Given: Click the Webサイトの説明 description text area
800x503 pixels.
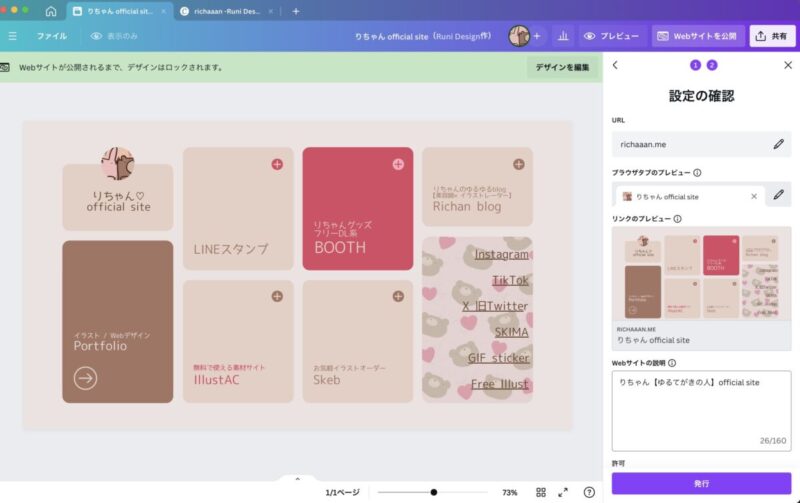Looking at the screenshot, I should [702, 411].
